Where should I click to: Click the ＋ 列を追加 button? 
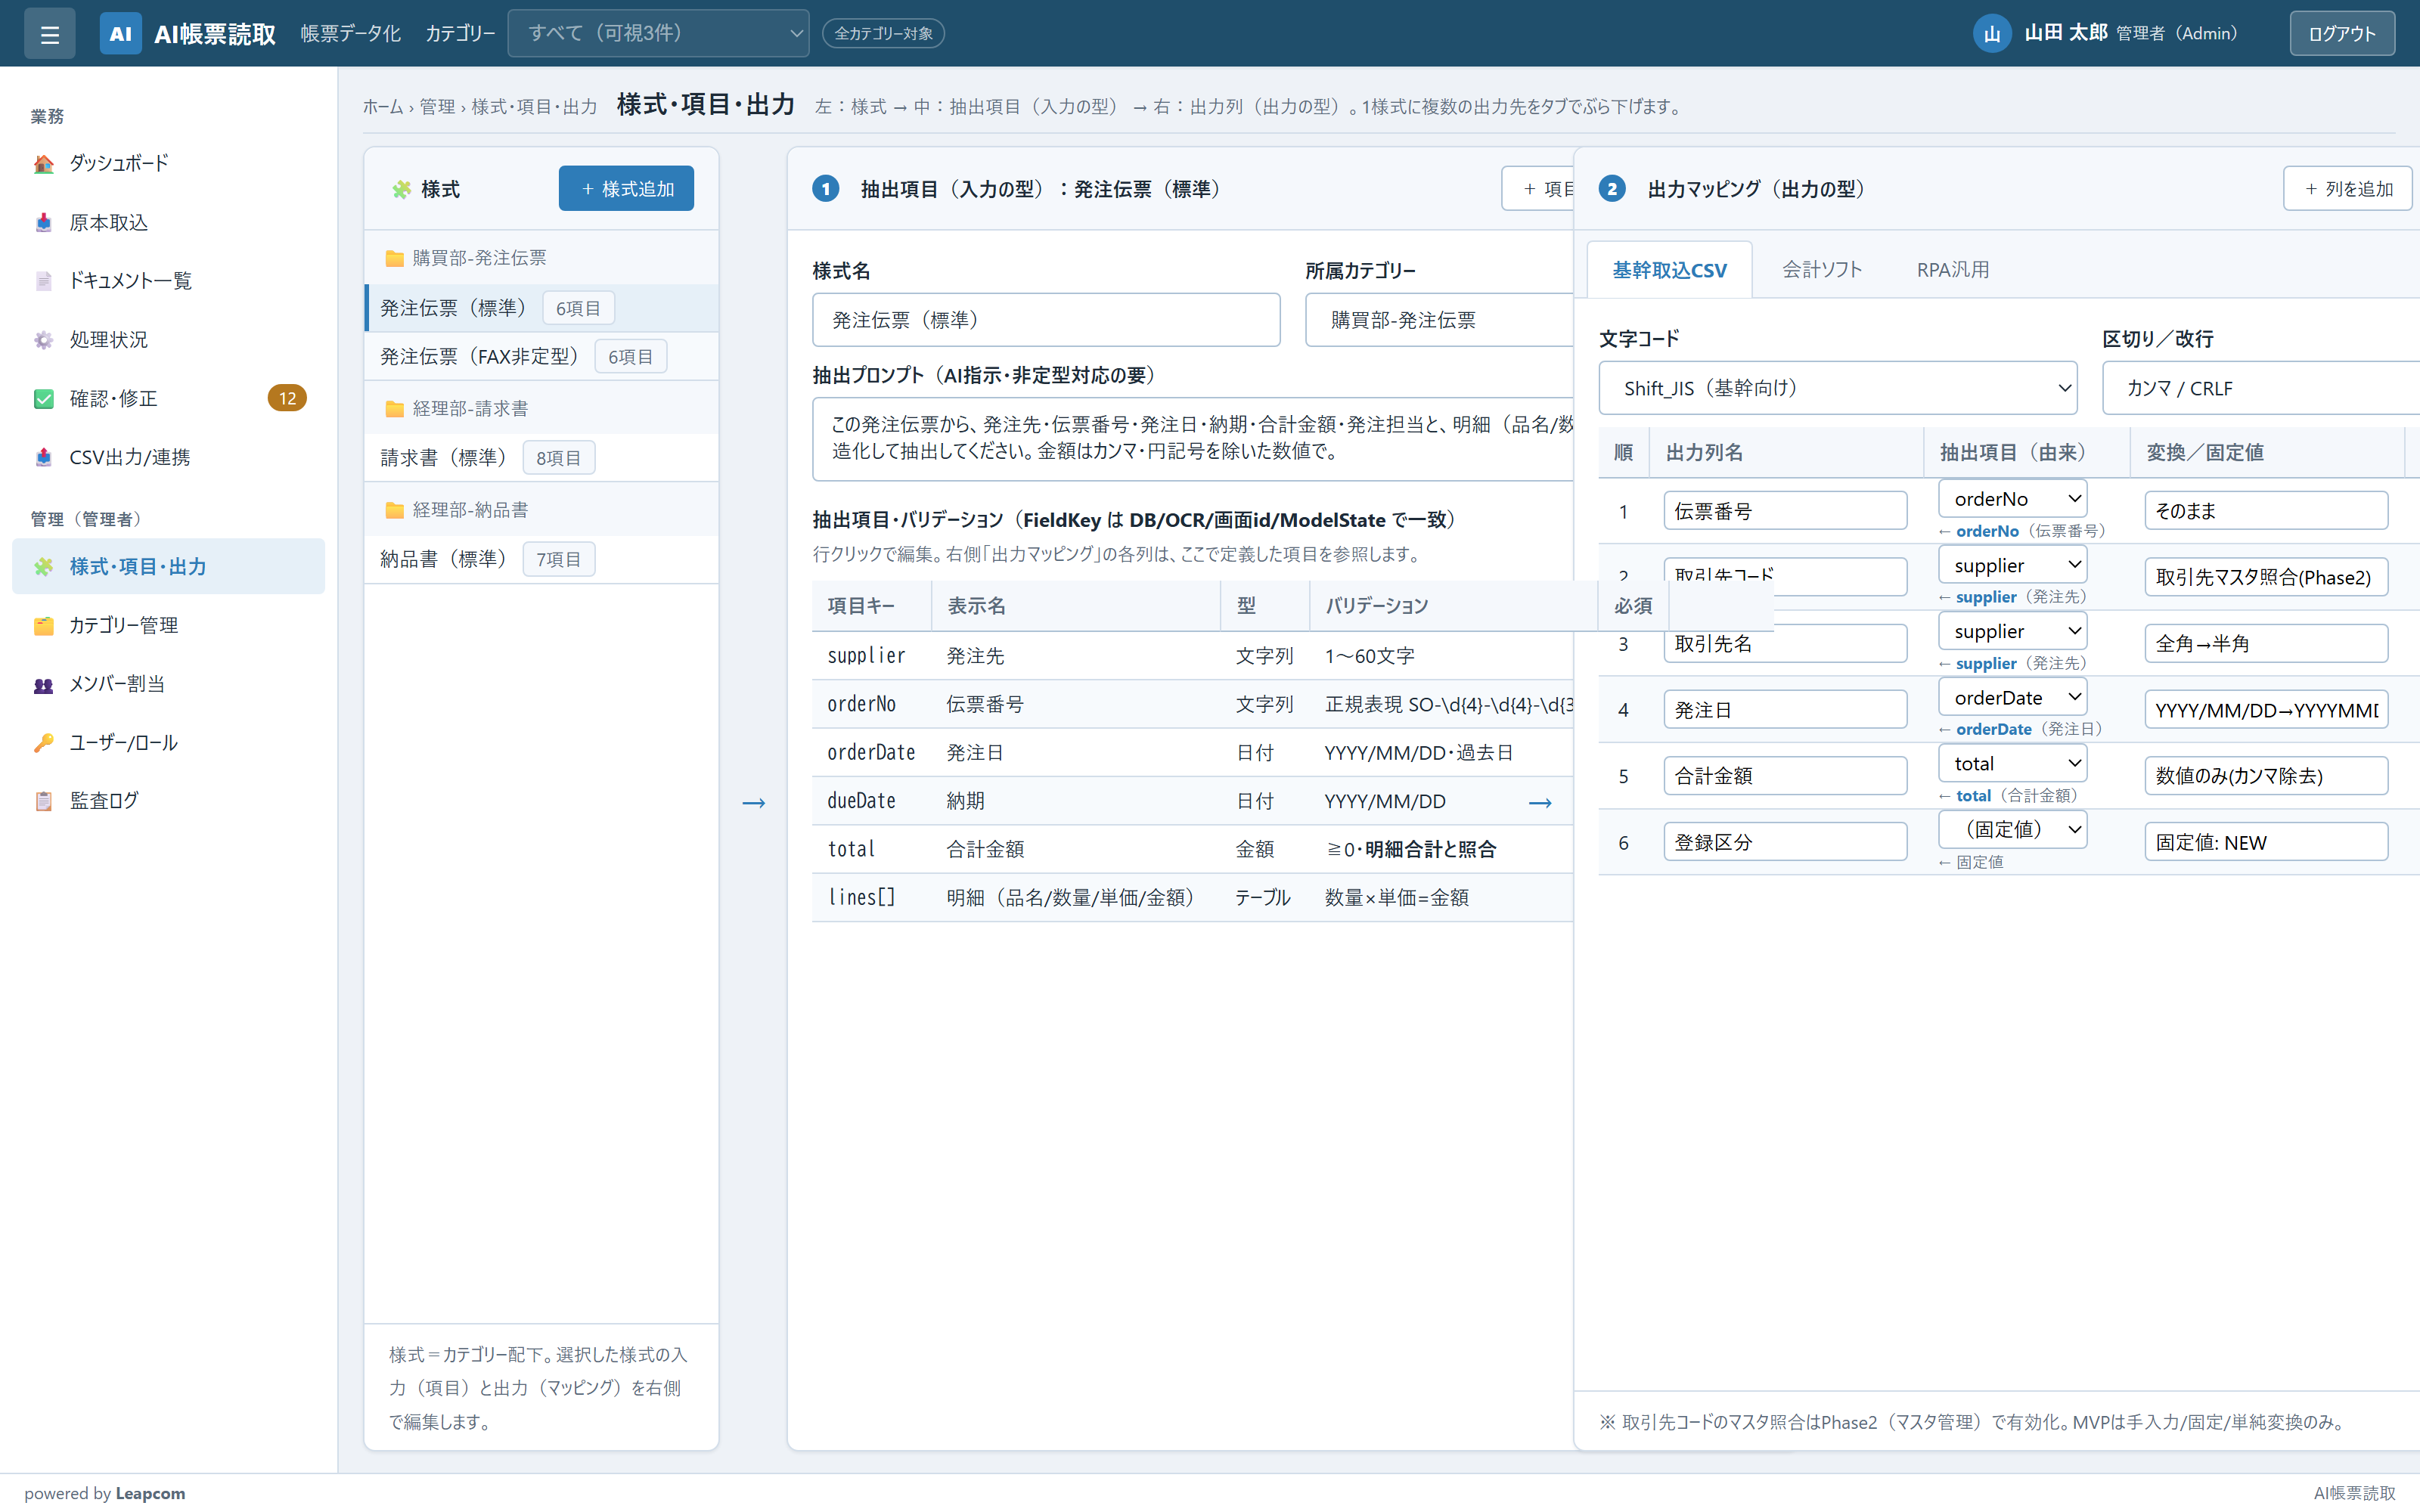pos(2347,189)
